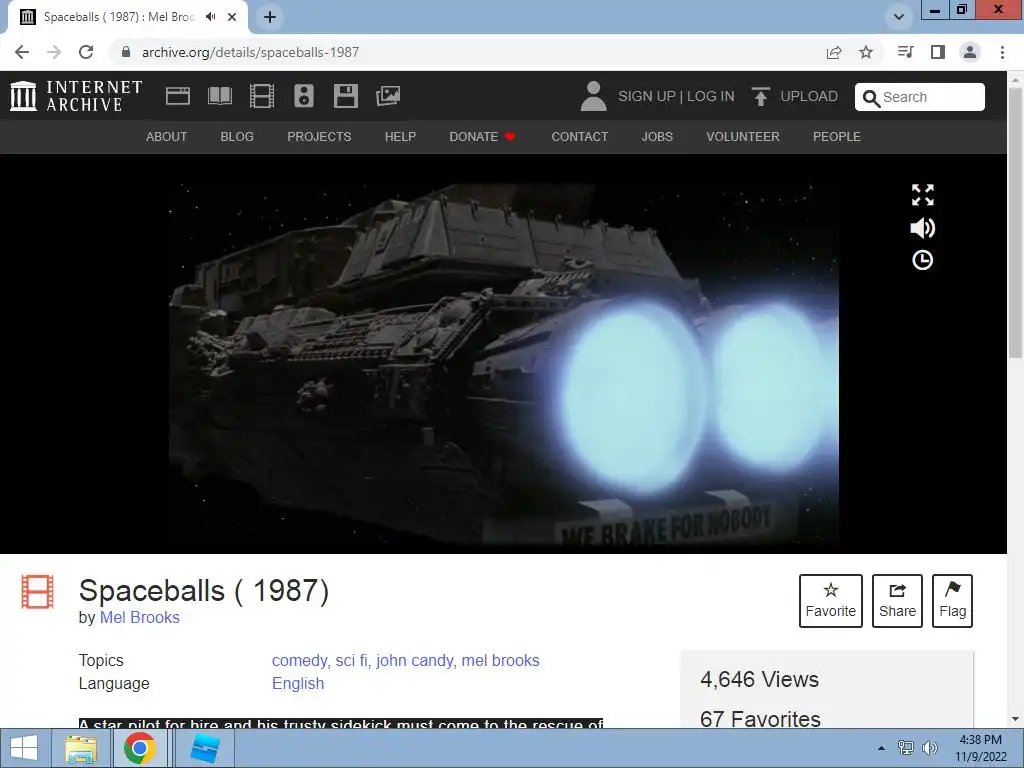Click the SIGN UP link

pos(647,97)
